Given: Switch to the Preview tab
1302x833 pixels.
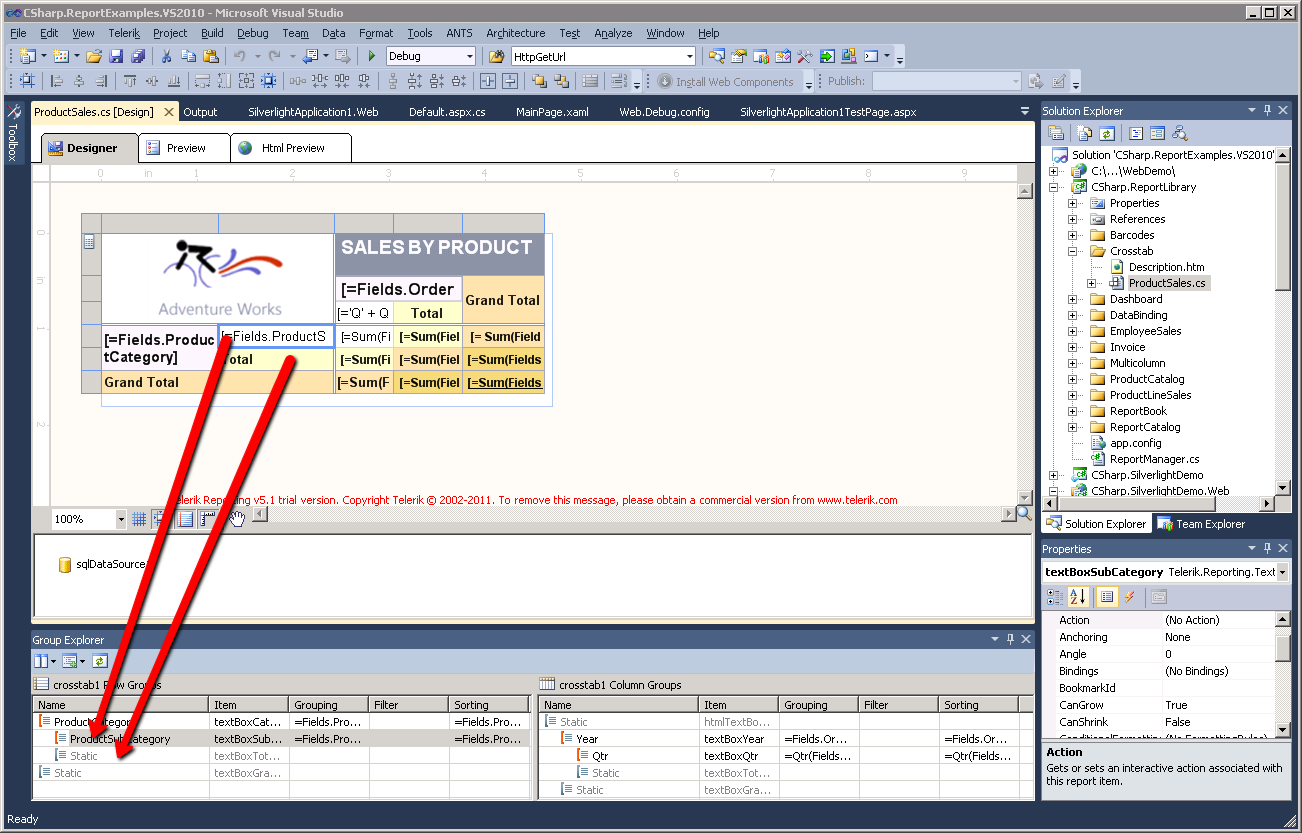Looking at the screenshot, I should (185, 148).
